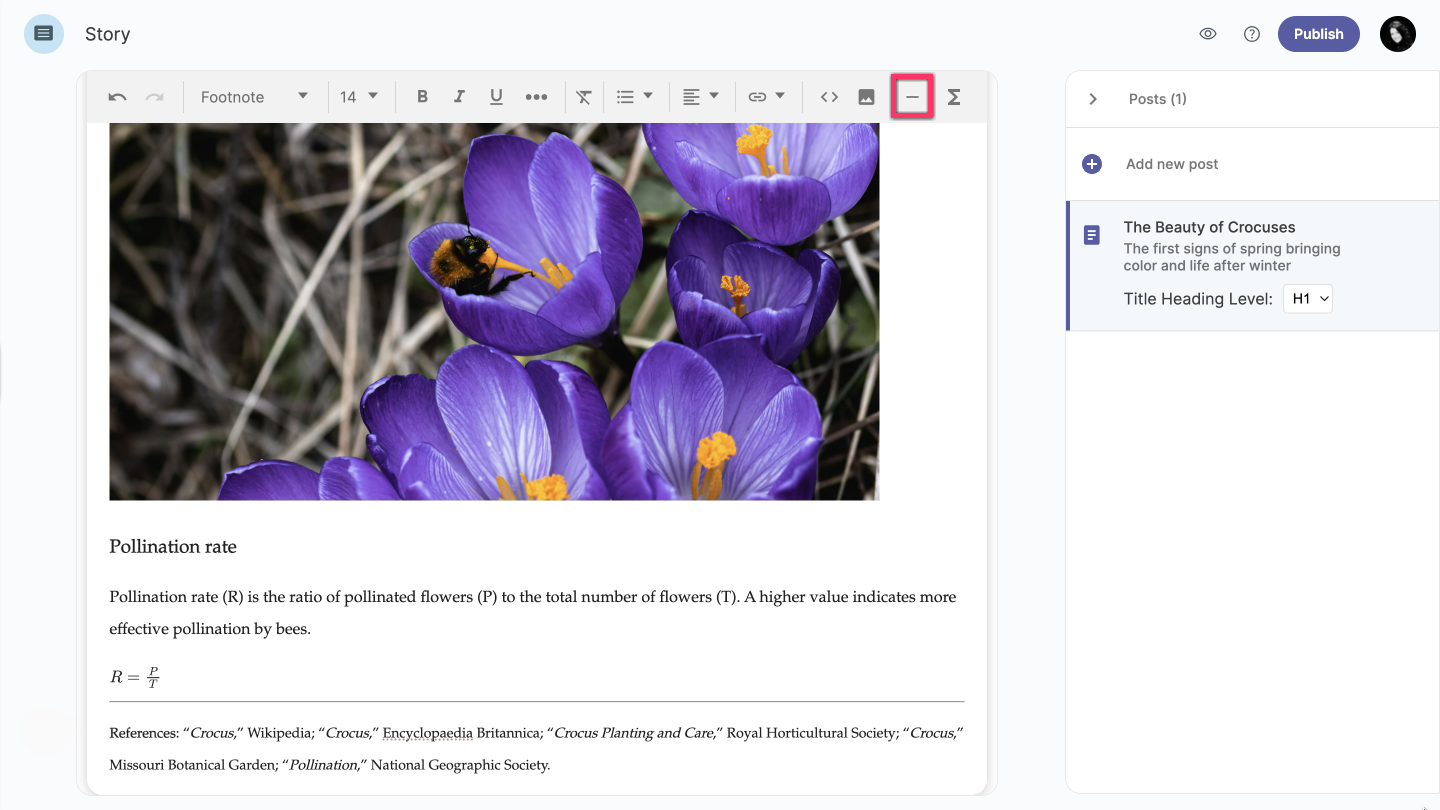Image resolution: width=1440 pixels, height=810 pixels.
Task: Click the crocus and bee image
Action: click(494, 310)
